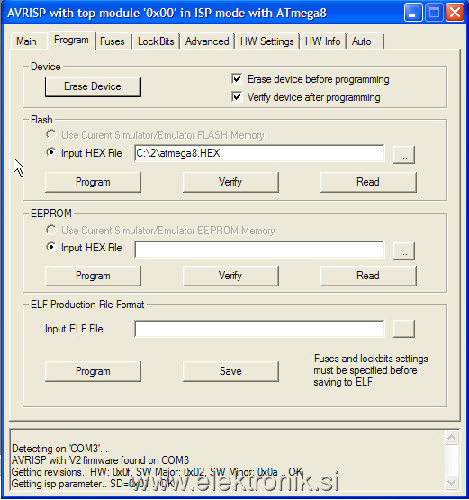Browse for Flash input HEX file
469x500 pixels.
click(x=404, y=155)
